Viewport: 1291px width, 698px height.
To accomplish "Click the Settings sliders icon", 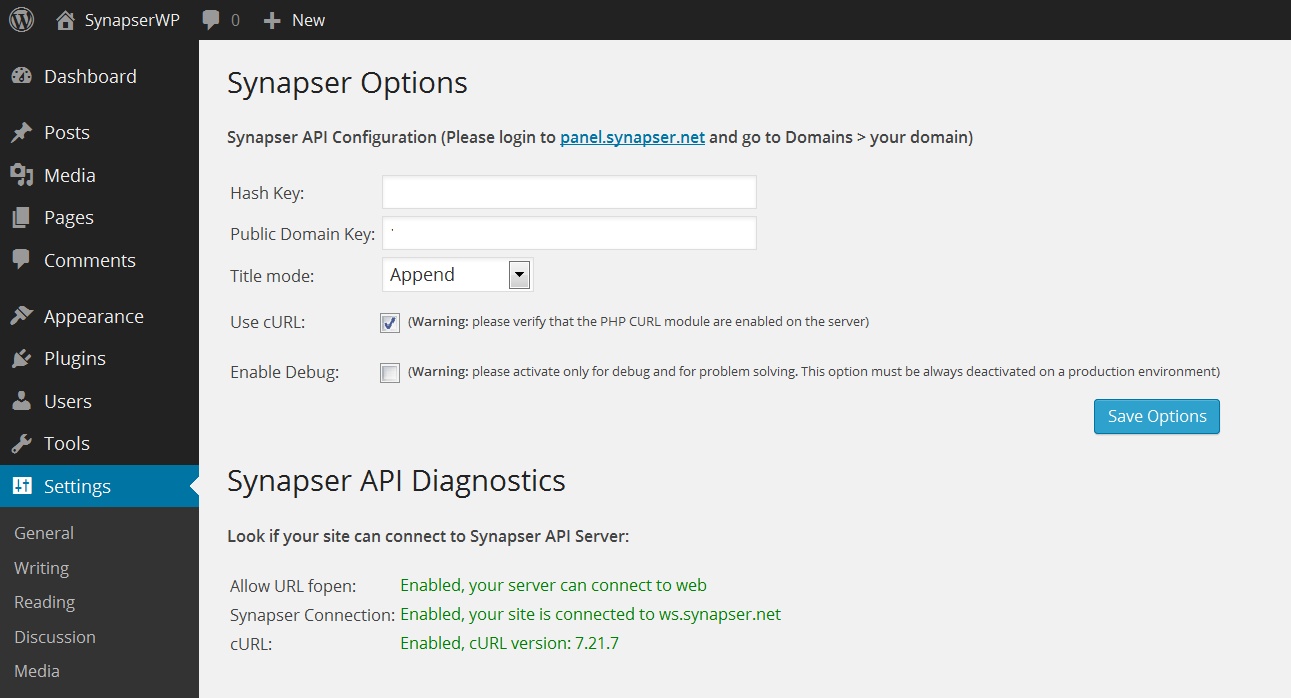I will 22,486.
